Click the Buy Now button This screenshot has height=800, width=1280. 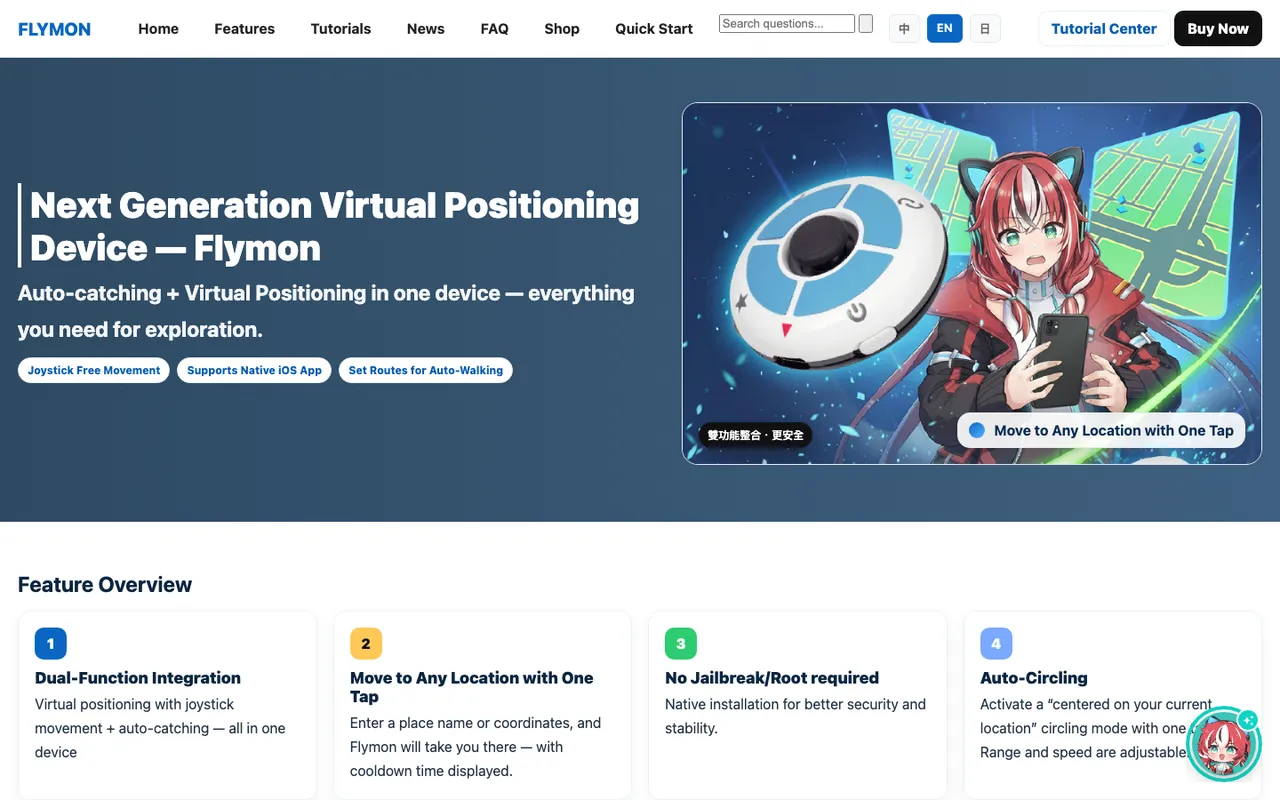click(1218, 29)
